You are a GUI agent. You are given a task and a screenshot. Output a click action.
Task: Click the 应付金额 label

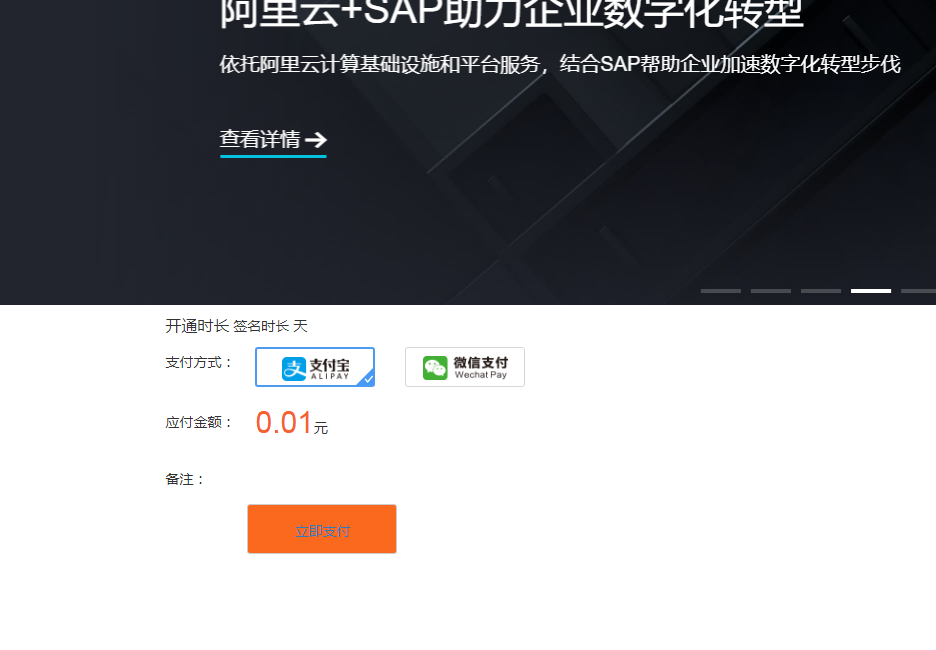coord(199,423)
